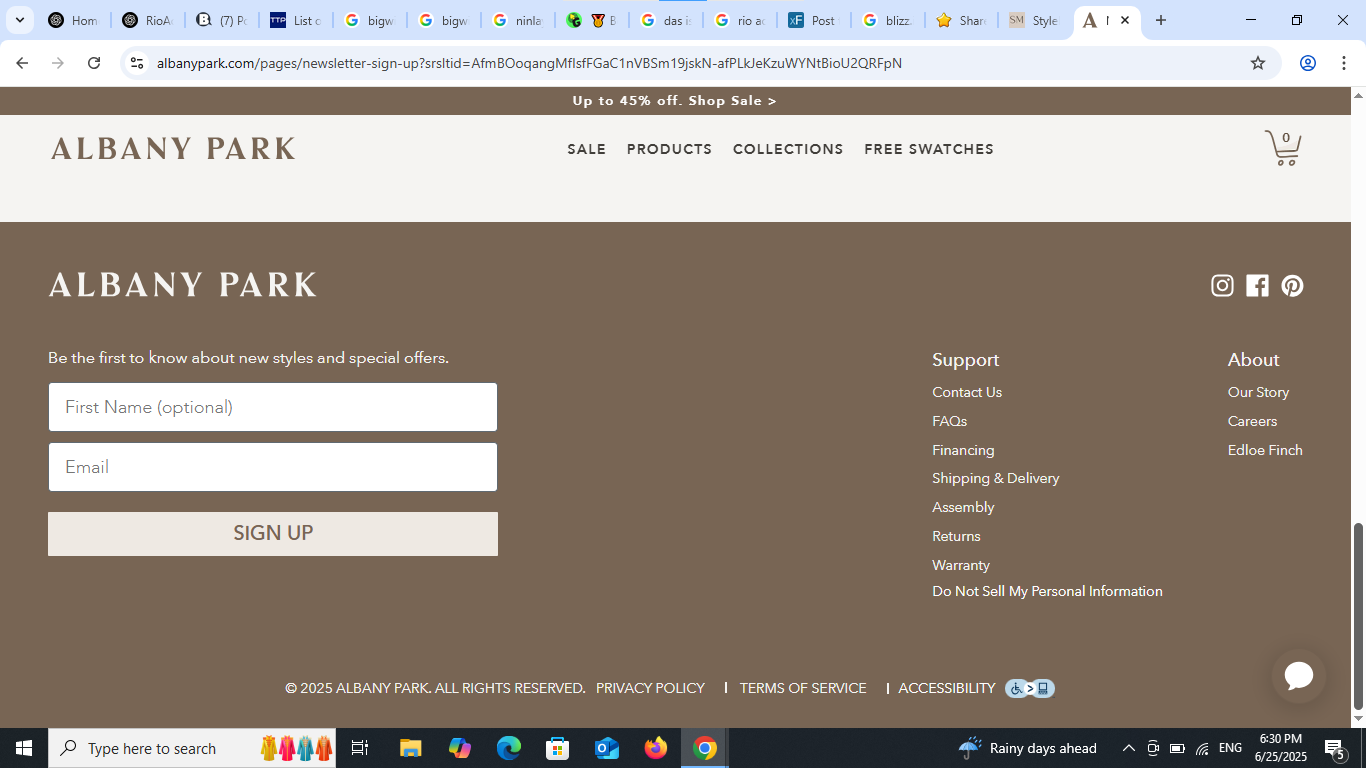Click the Windows Start button
Screen dimensions: 1366x768
pyautogui.click(x=24, y=748)
